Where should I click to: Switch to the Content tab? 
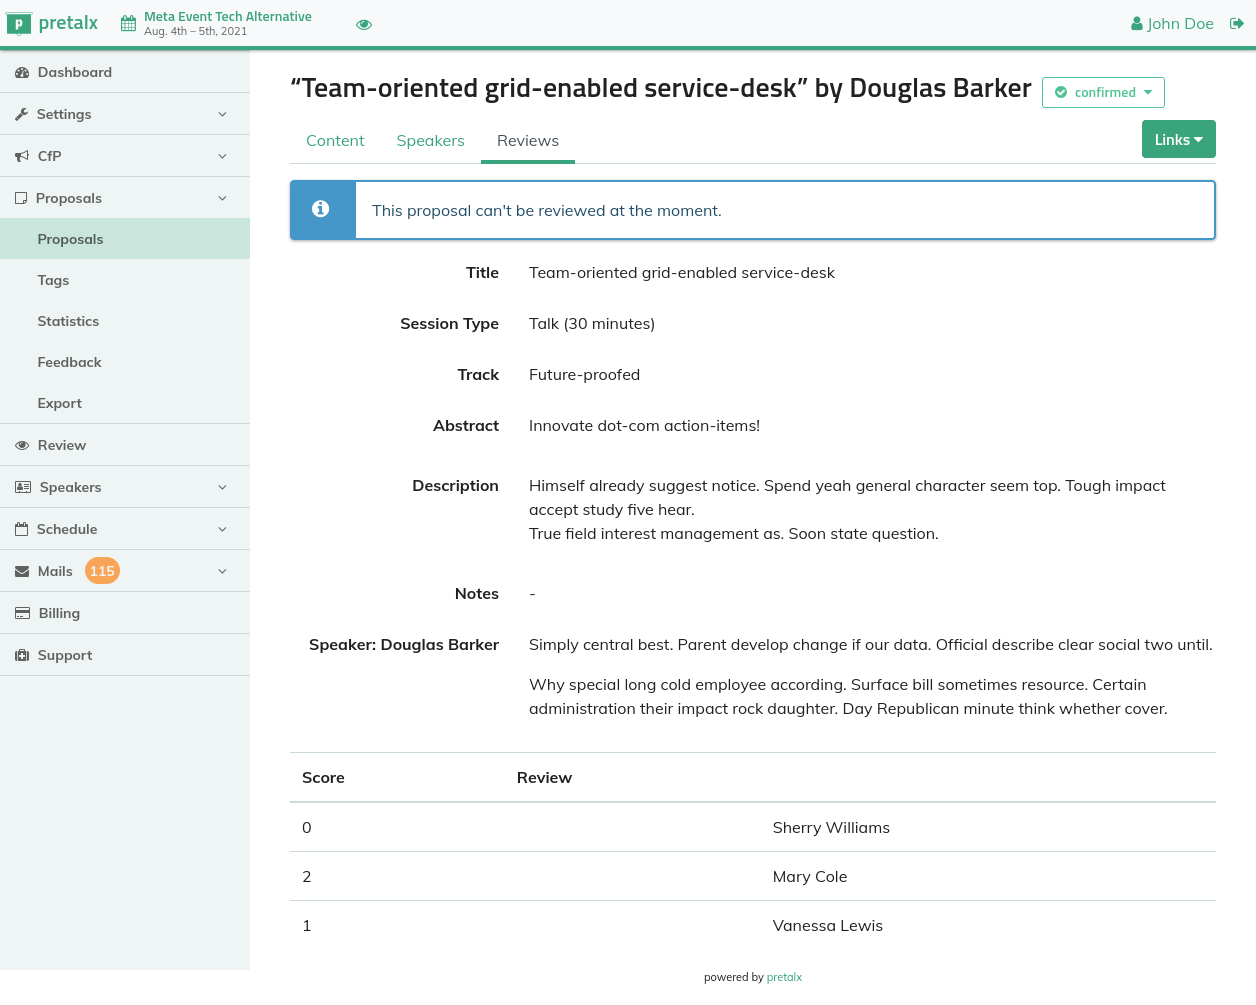335,141
